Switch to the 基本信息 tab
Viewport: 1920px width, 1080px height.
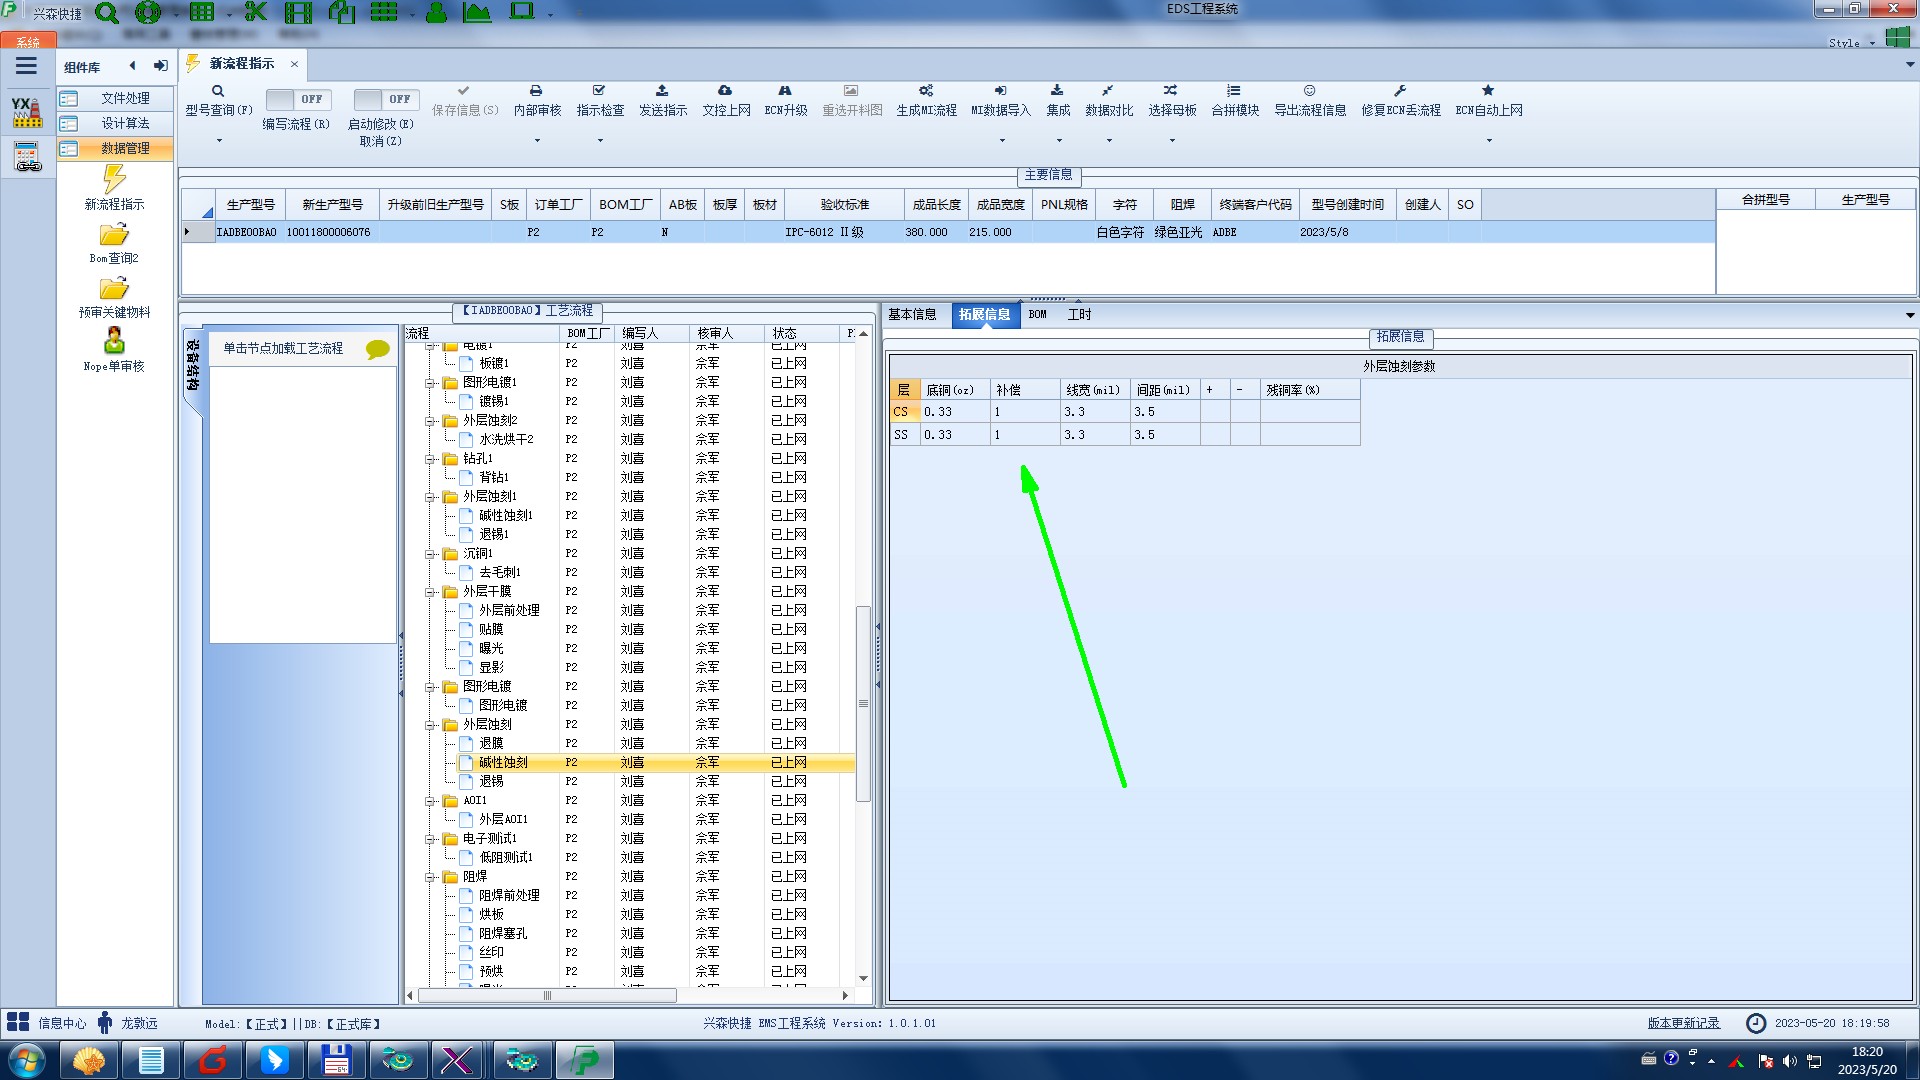pos(912,315)
